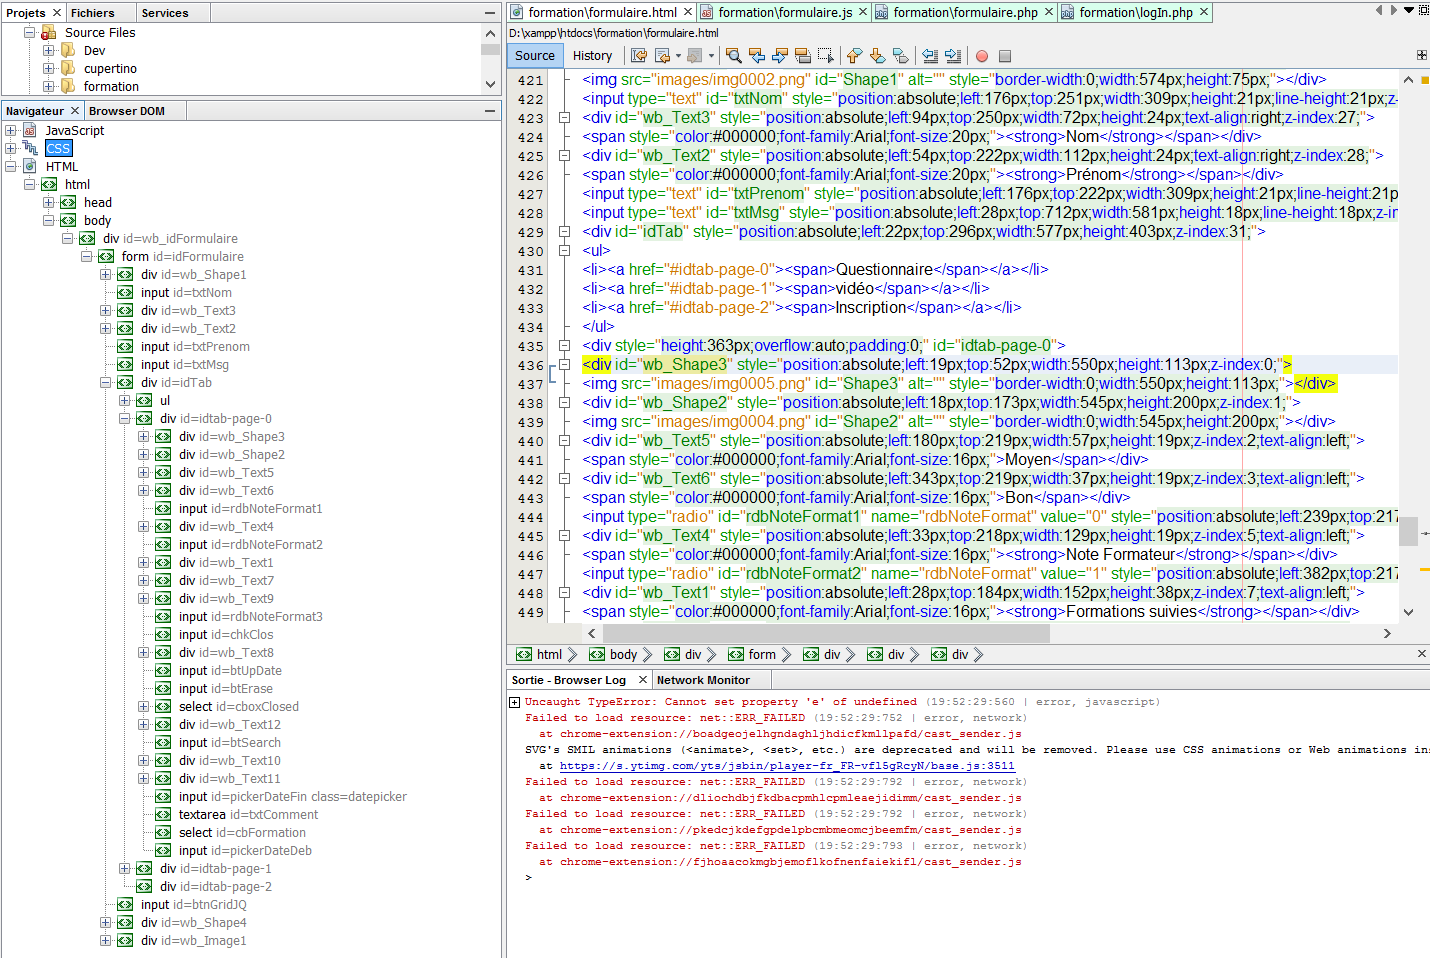The width and height of the screenshot is (1430, 958).
Task: Toggle Highlight Search in editor toolbar
Action: click(x=802, y=56)
